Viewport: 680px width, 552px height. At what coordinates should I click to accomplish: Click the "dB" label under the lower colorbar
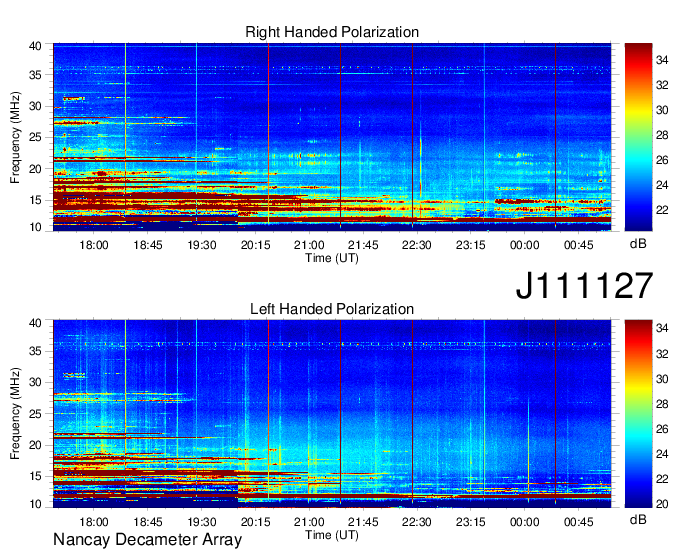(x=638, y=519)
